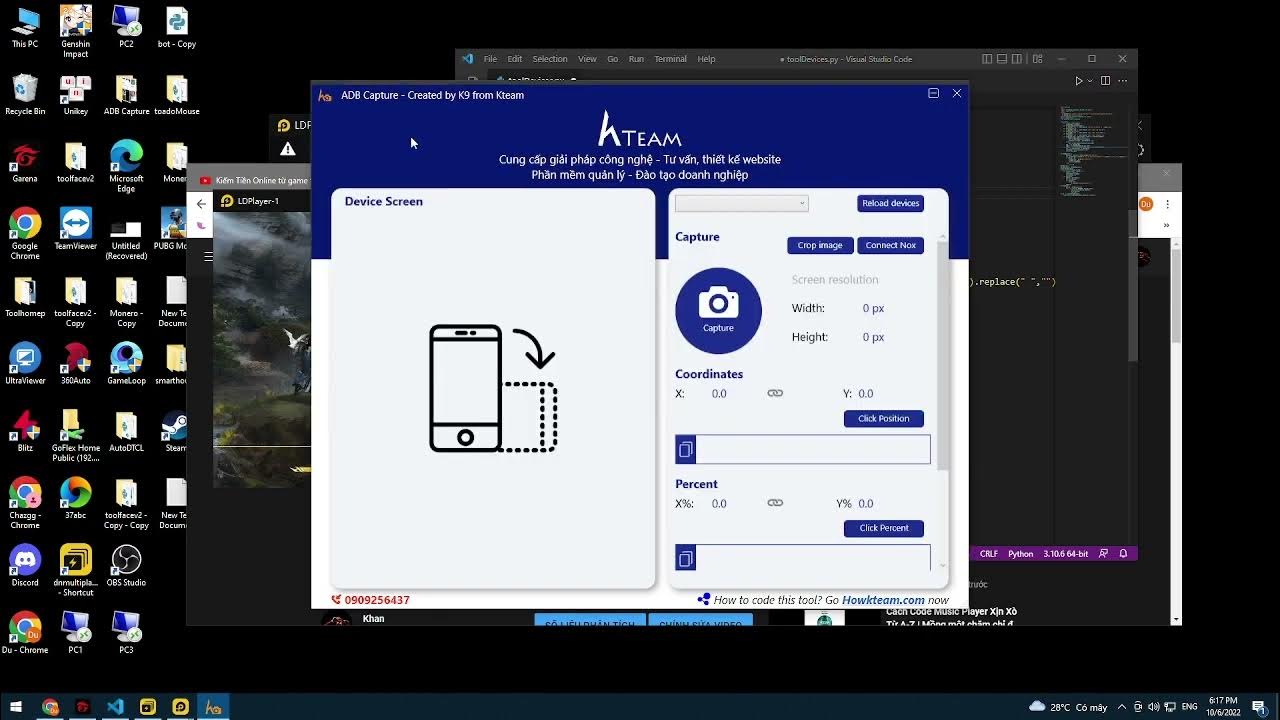Open the weather widget 28°C in taskbar

point(1068,707)
